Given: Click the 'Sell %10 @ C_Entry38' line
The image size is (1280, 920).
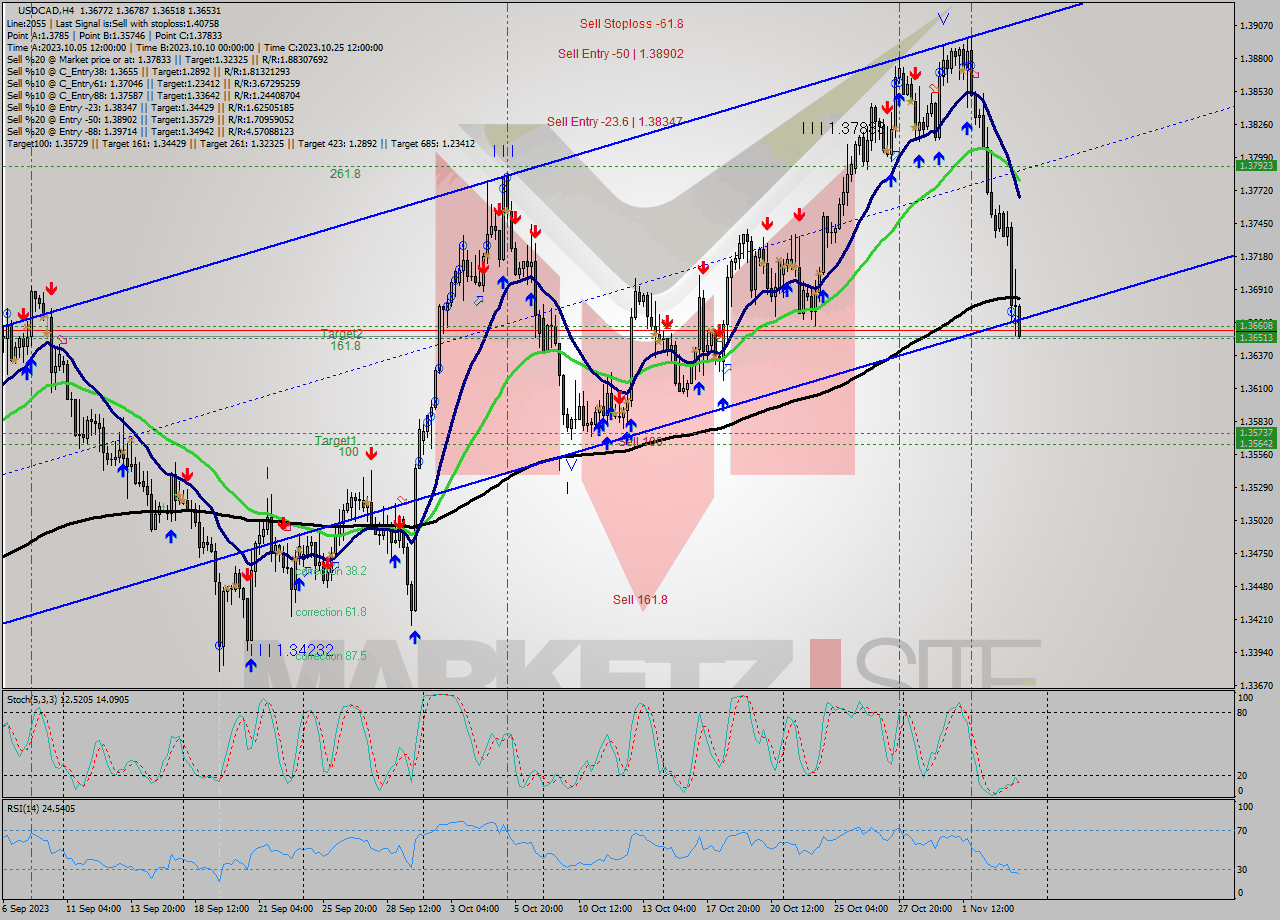Looking at the screenshot, I should click(148, 71).
